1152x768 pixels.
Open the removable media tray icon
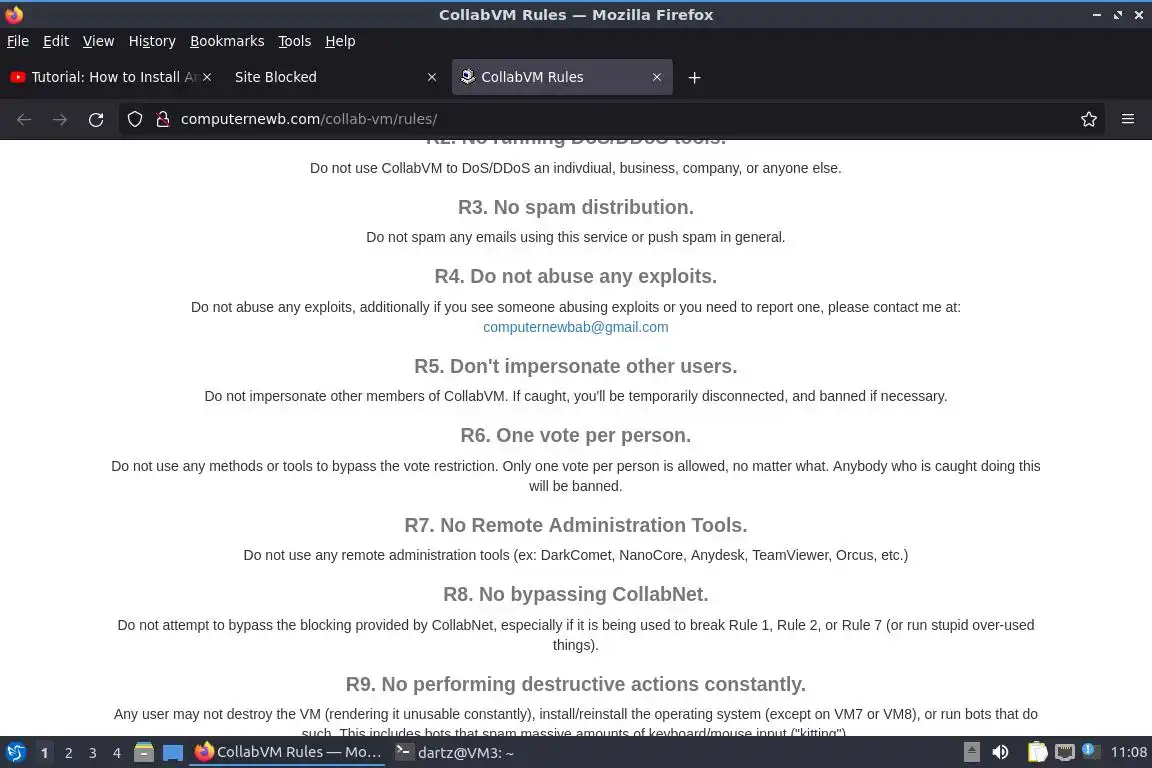971,752
